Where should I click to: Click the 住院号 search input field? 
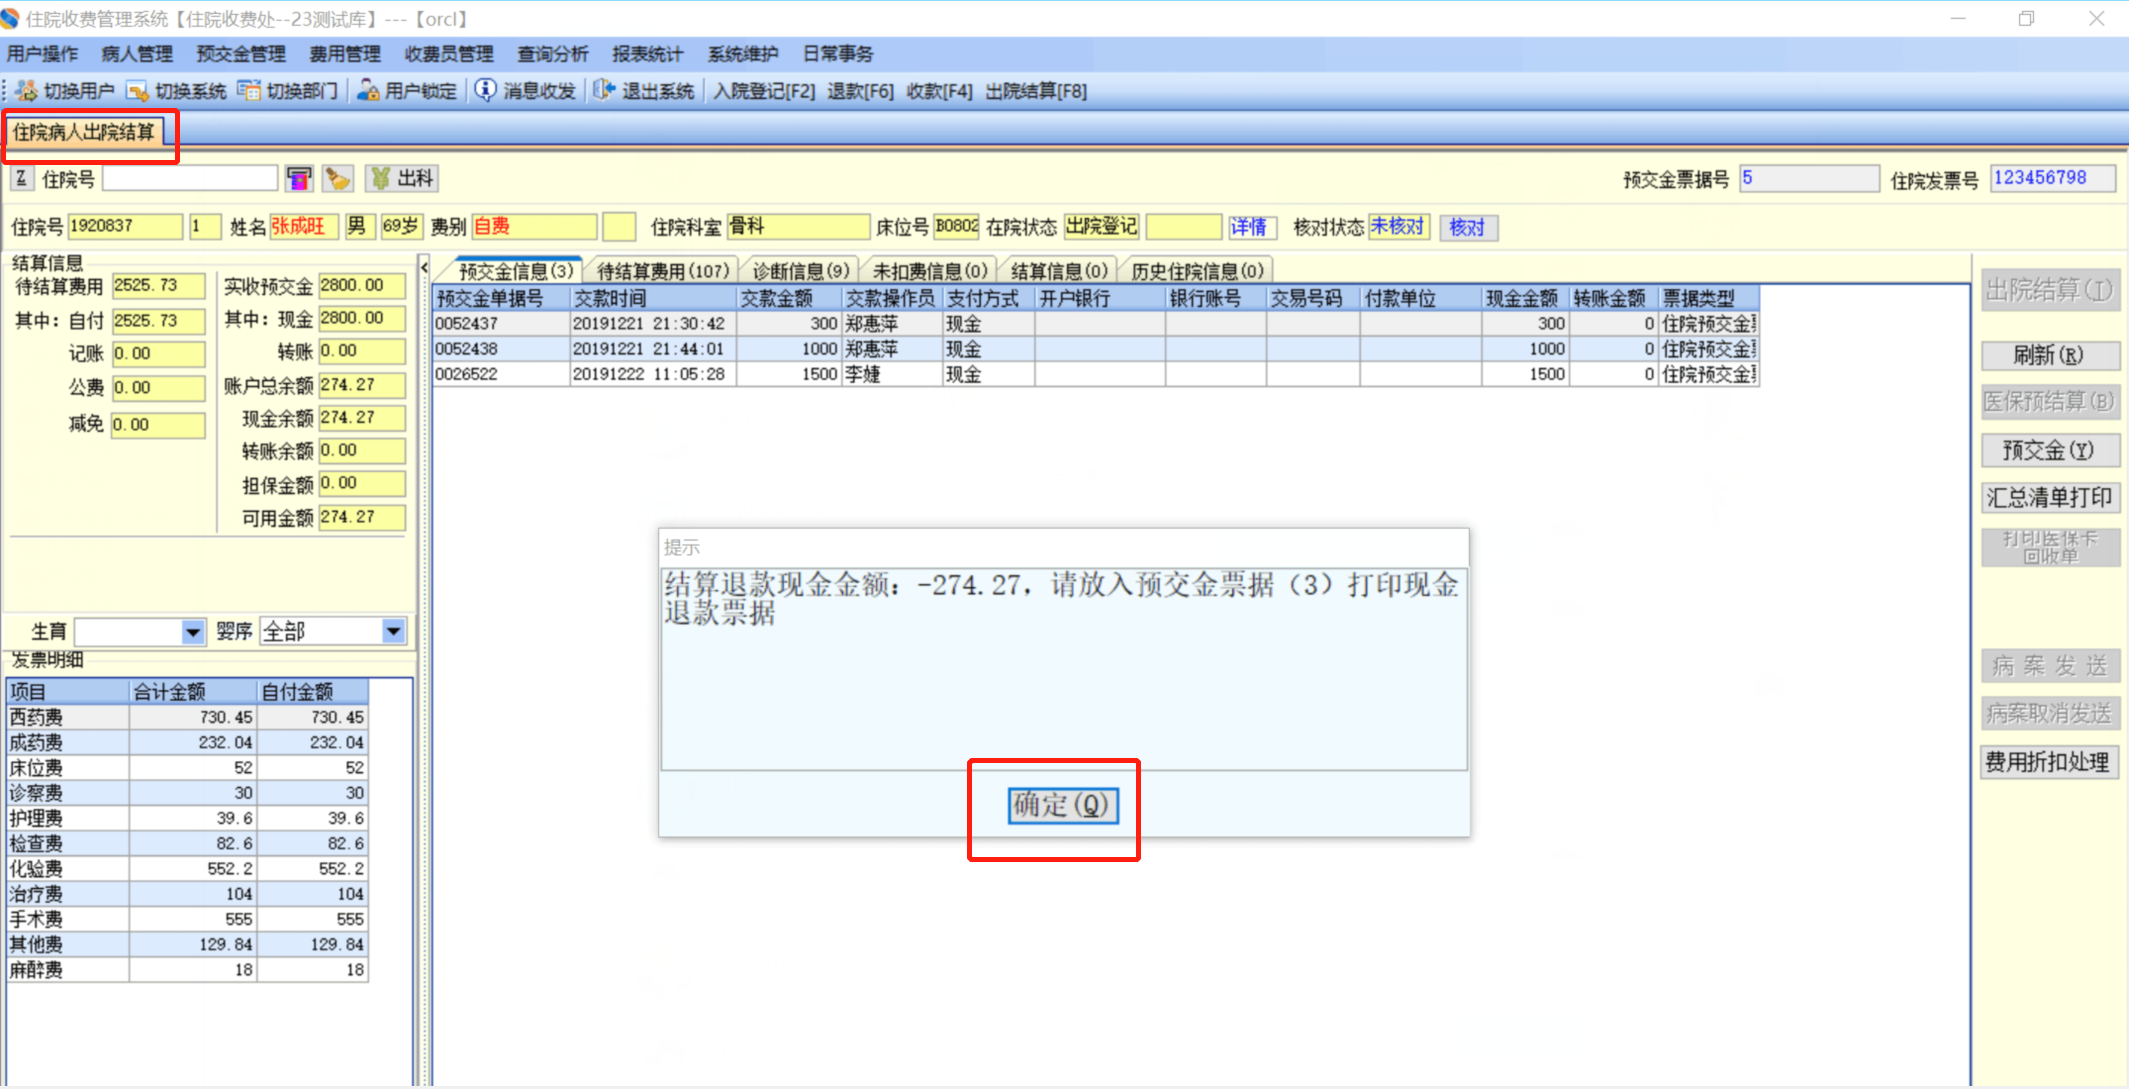pyautogui.click(x=190, y=179)
